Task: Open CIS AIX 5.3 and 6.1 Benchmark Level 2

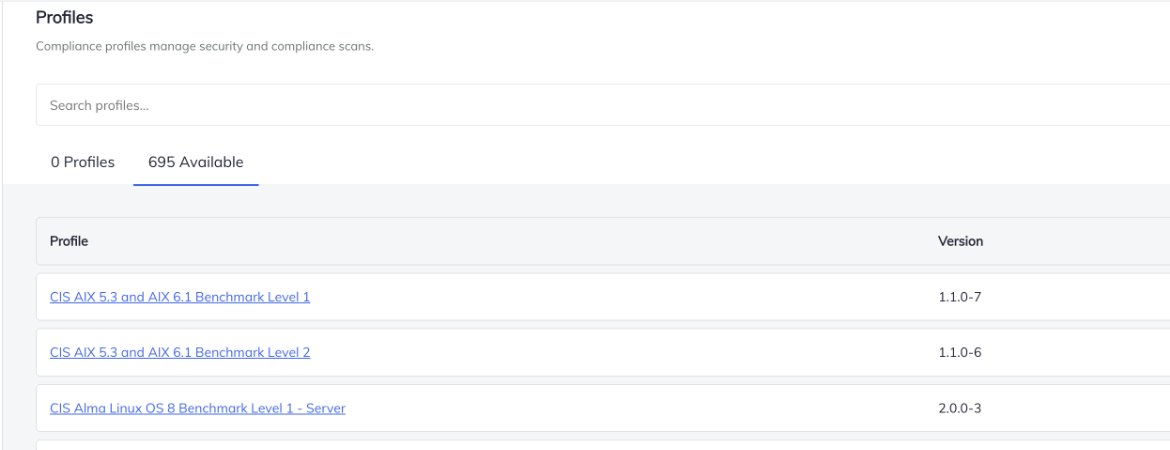Action: (180, 352)
